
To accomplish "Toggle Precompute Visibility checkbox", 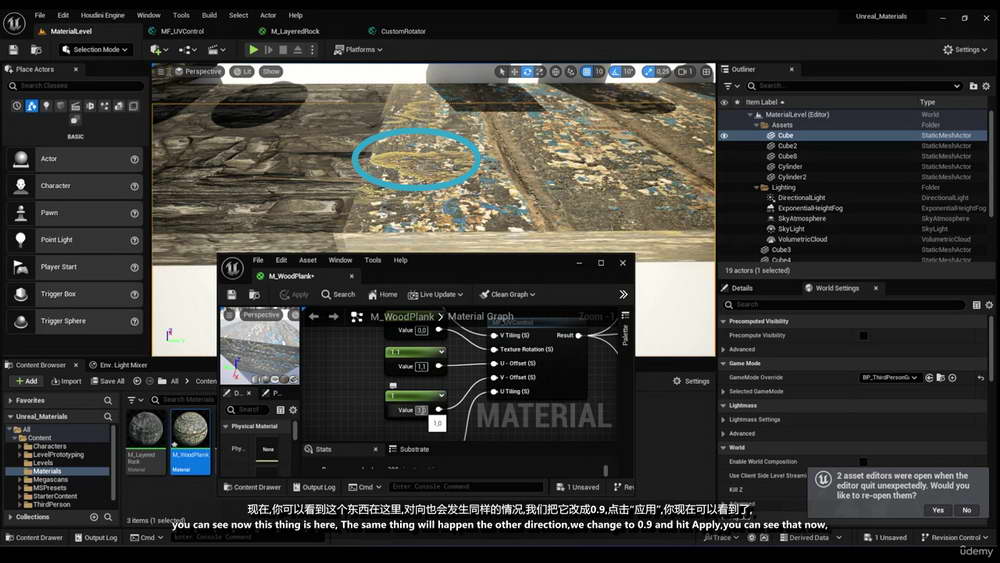I will click(863, 335).
